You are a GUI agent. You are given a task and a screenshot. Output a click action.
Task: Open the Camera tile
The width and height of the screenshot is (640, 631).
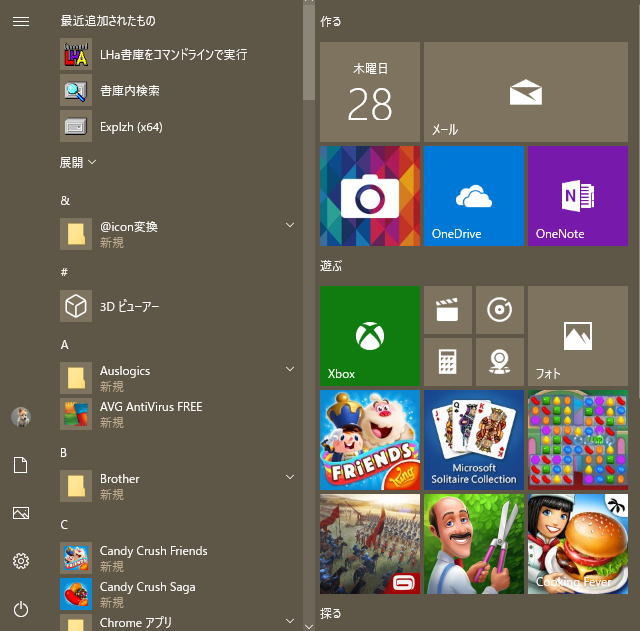(370, 196)
